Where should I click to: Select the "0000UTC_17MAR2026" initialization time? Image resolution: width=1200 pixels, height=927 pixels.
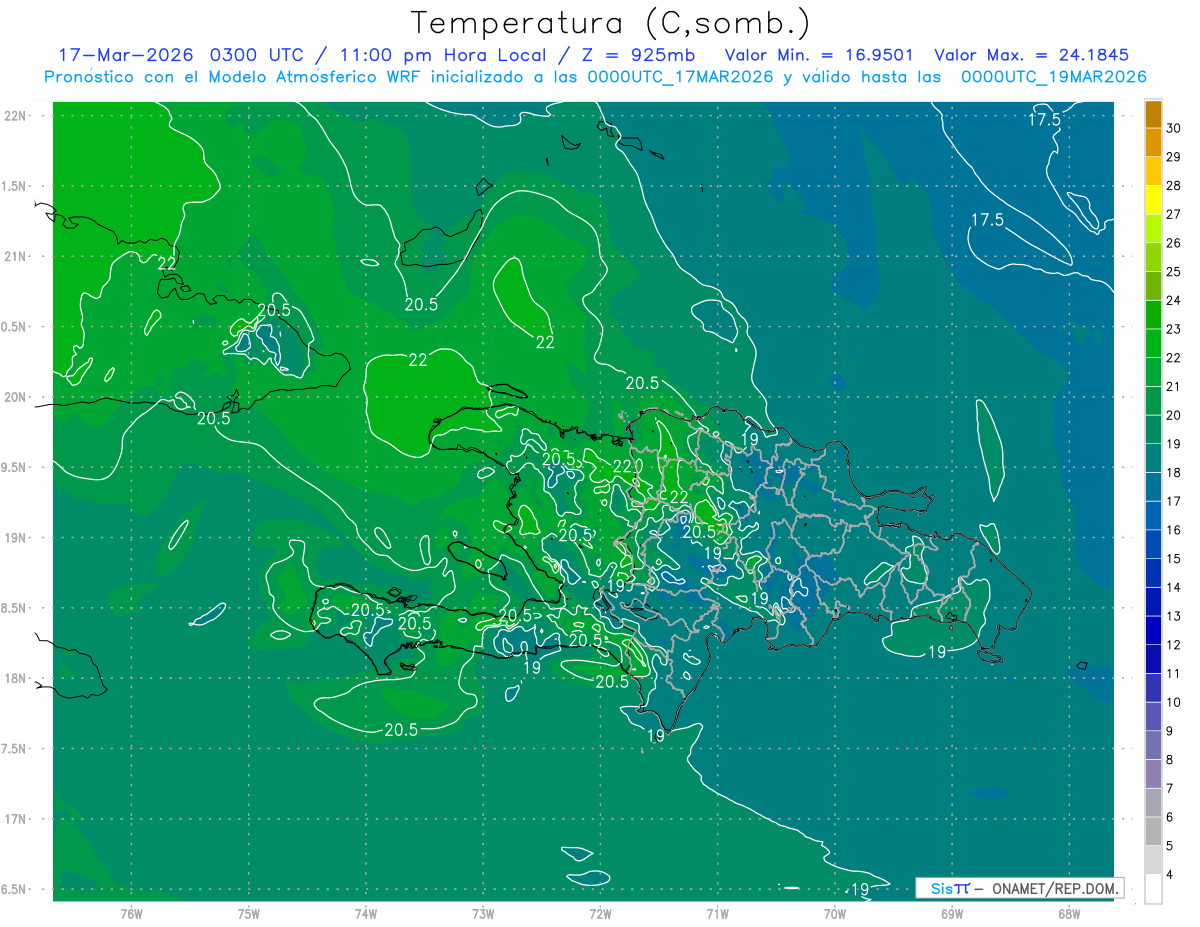pos(679,77)
